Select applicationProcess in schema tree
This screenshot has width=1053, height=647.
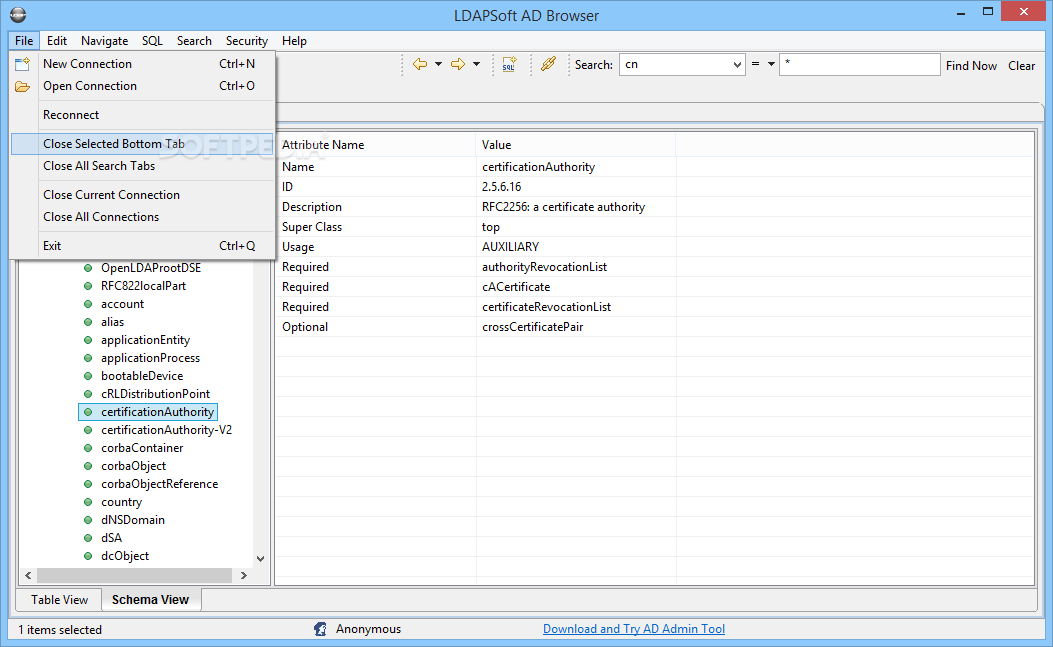150,358
